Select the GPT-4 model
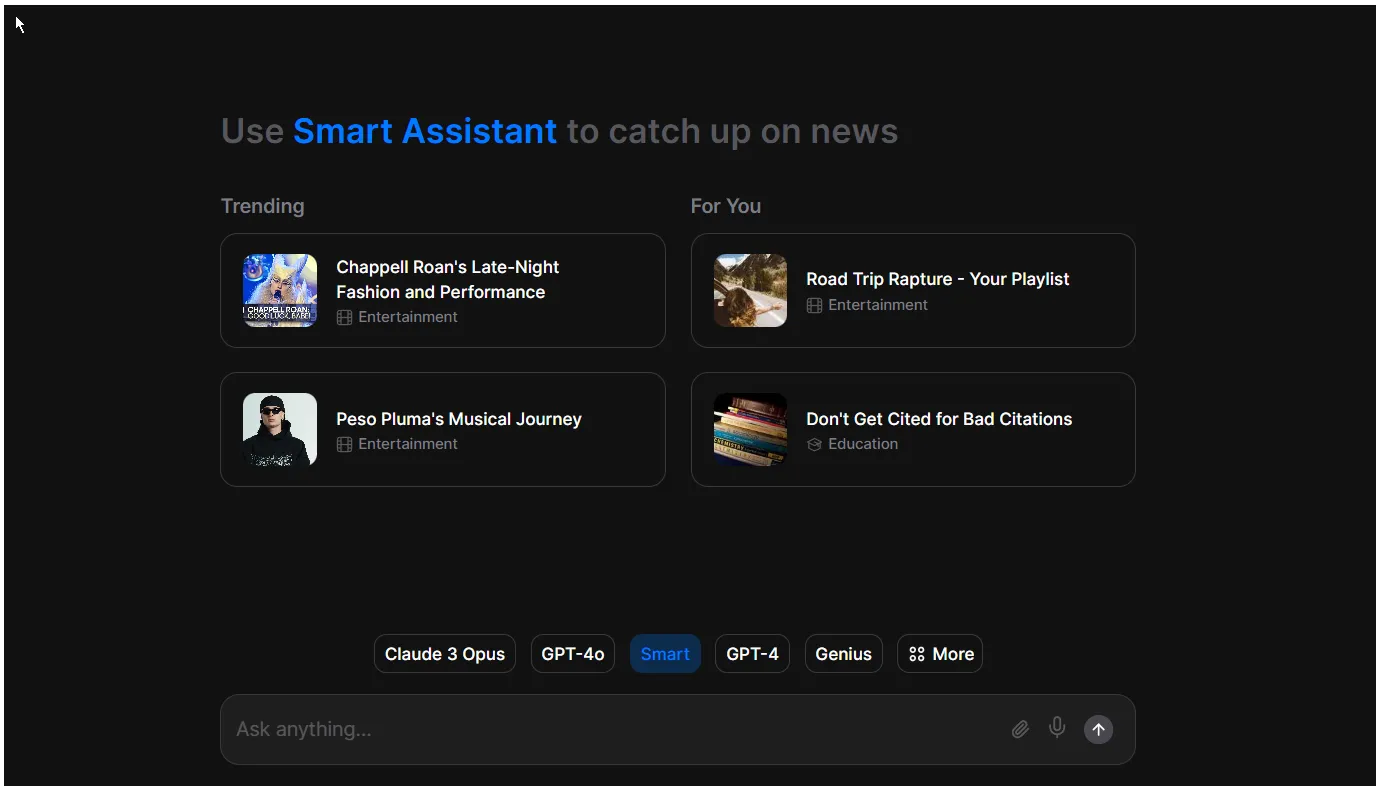 pos(752,654)
